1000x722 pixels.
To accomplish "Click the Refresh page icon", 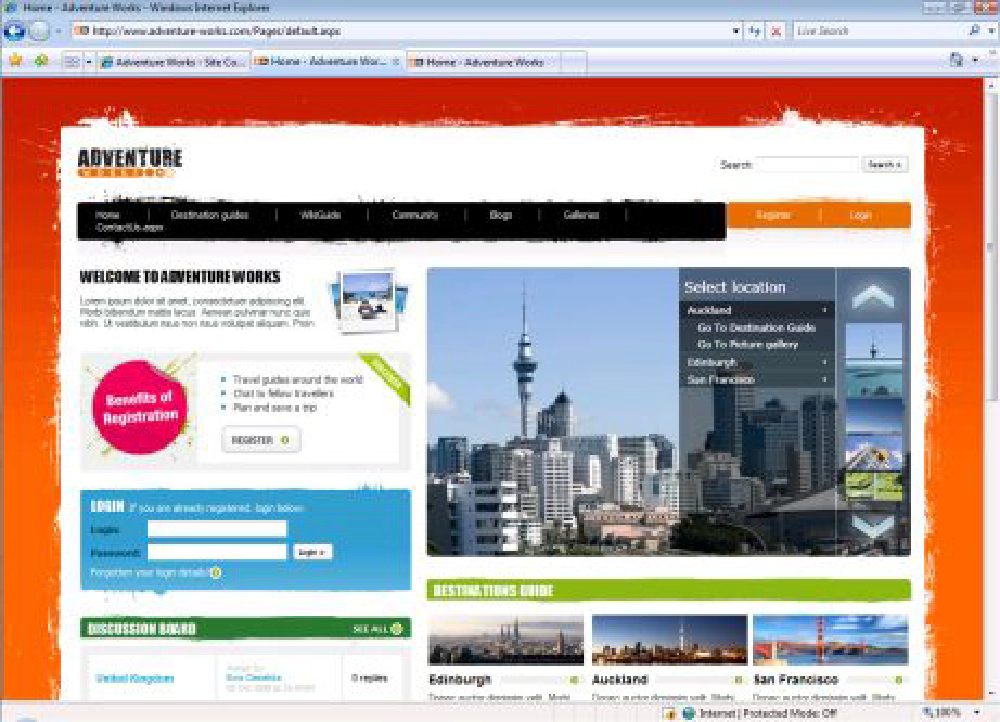I will click(756, 31).
